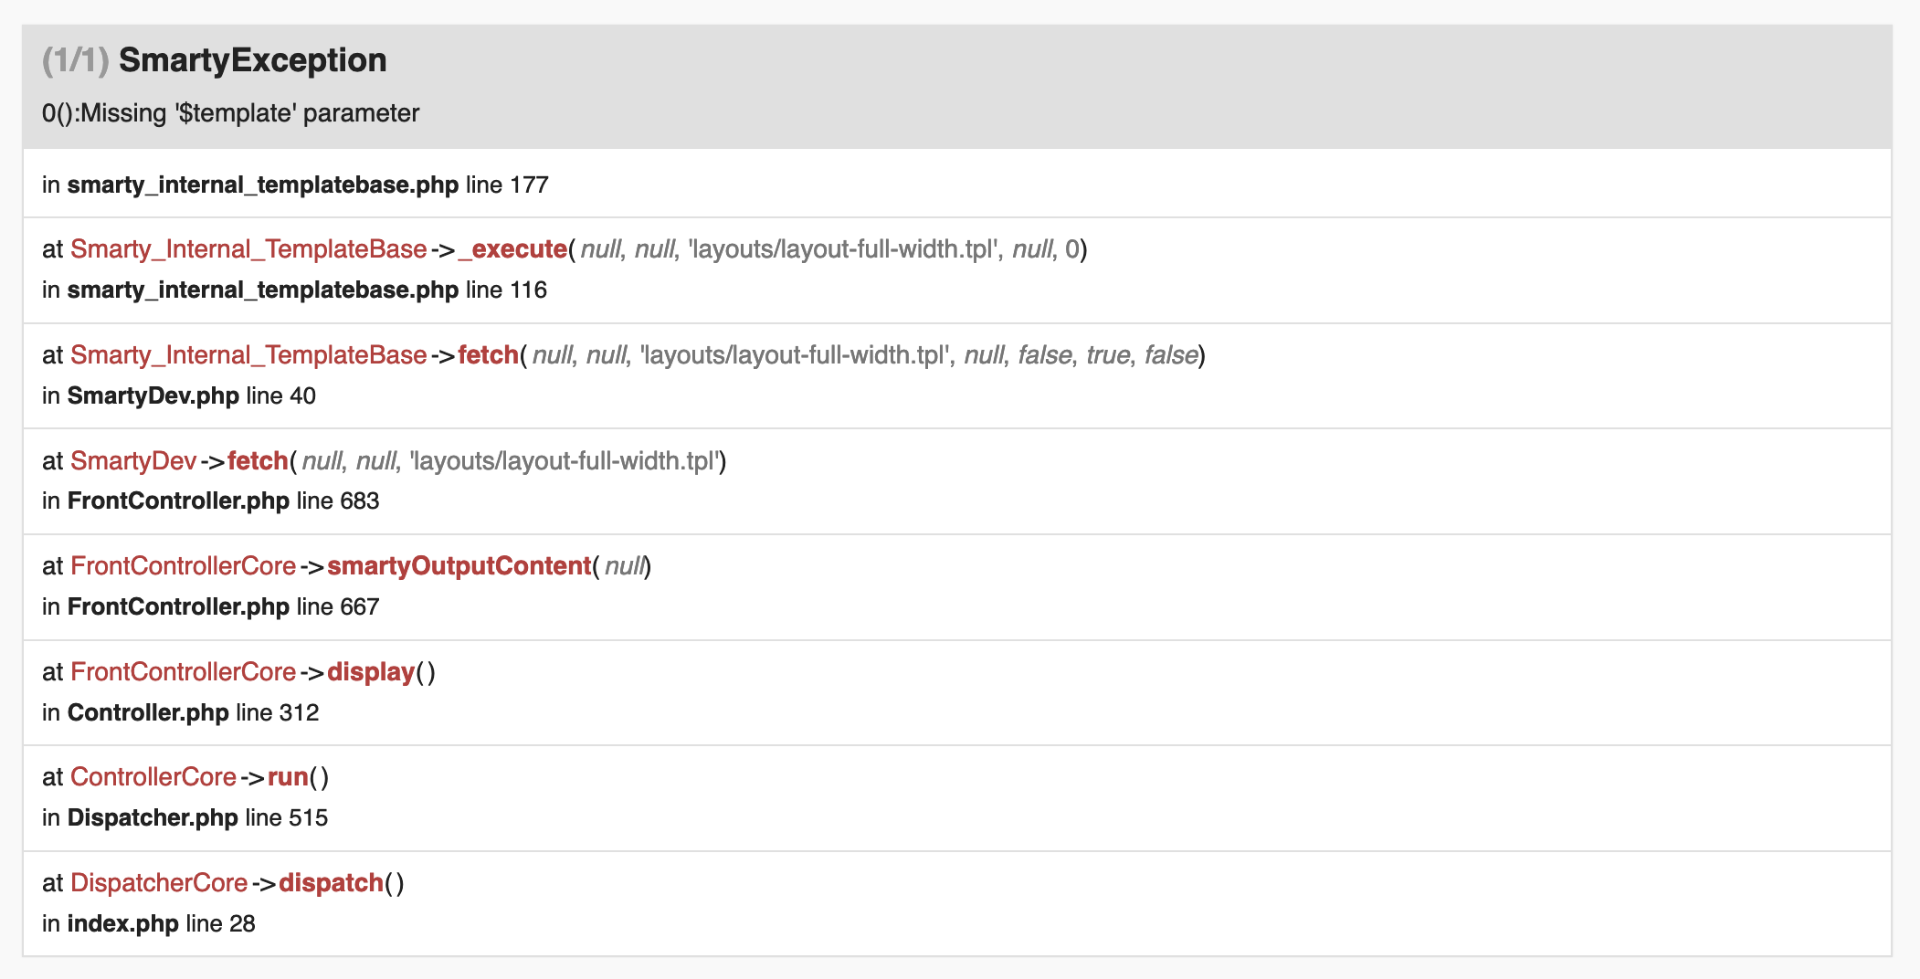Click FrontControllerCore before display
The height and width of the screenshot is (979, 1920).
click(x=183, y=672)
